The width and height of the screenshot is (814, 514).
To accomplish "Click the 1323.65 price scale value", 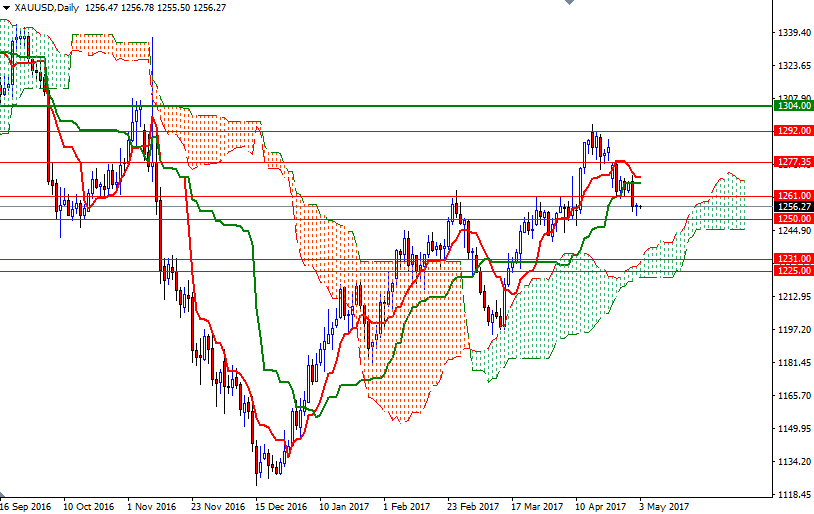I will point(794,65).
